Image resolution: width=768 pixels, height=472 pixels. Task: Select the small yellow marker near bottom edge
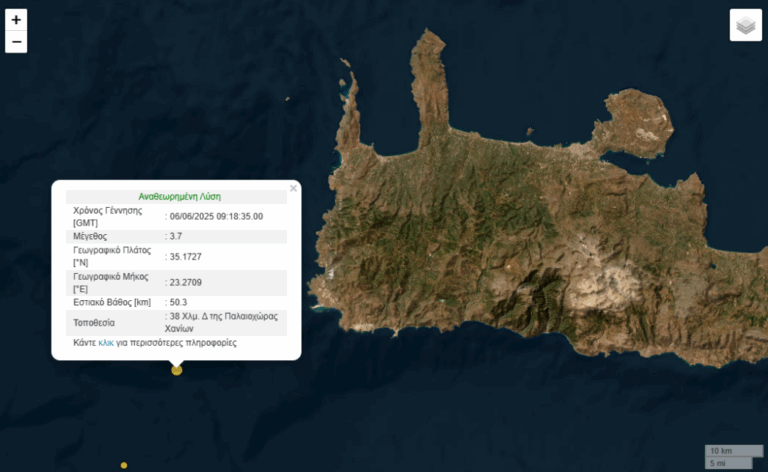[124, 465]
